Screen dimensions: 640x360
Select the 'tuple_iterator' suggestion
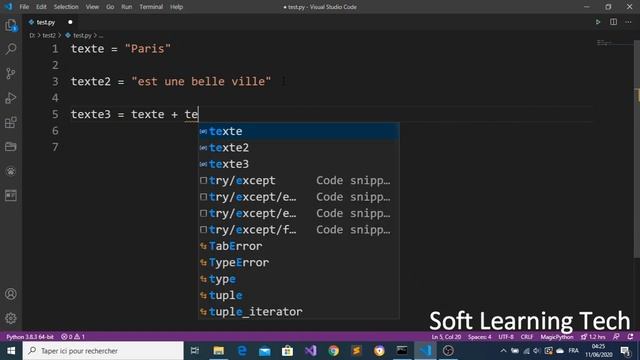pyautogui.click(x=299, y=311)
